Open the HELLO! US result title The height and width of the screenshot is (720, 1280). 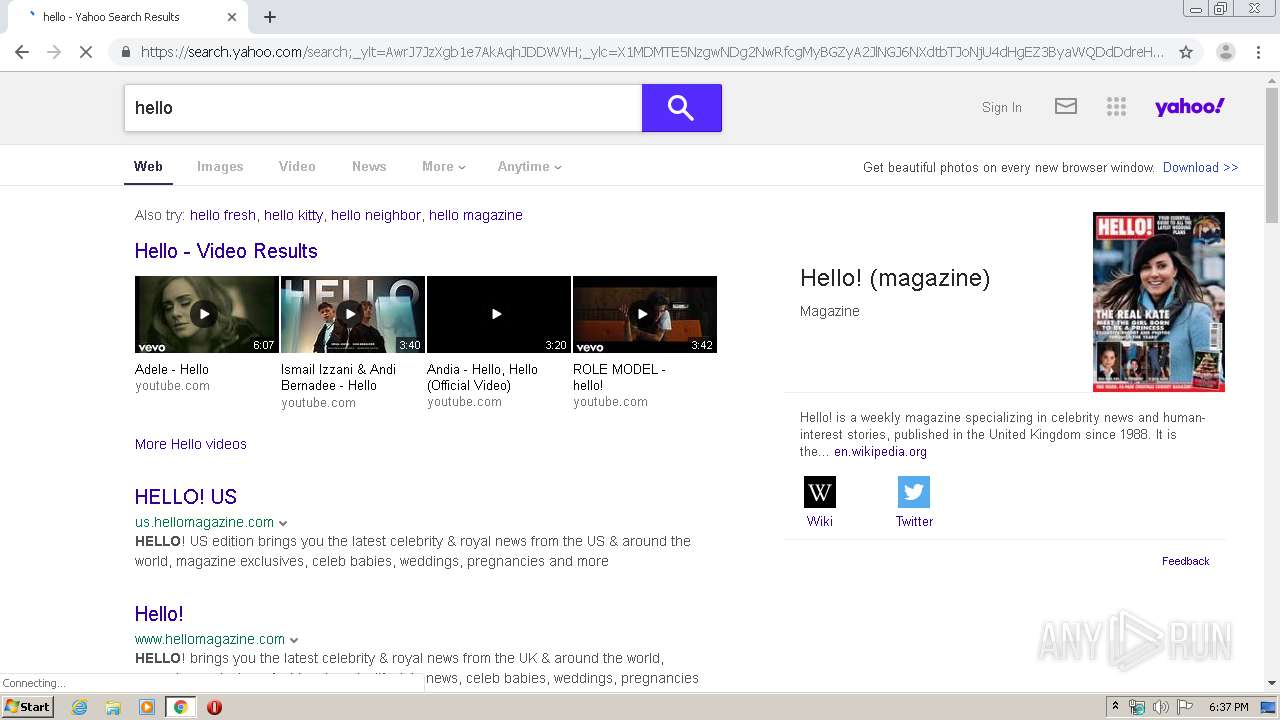click(x=186, y=497)
